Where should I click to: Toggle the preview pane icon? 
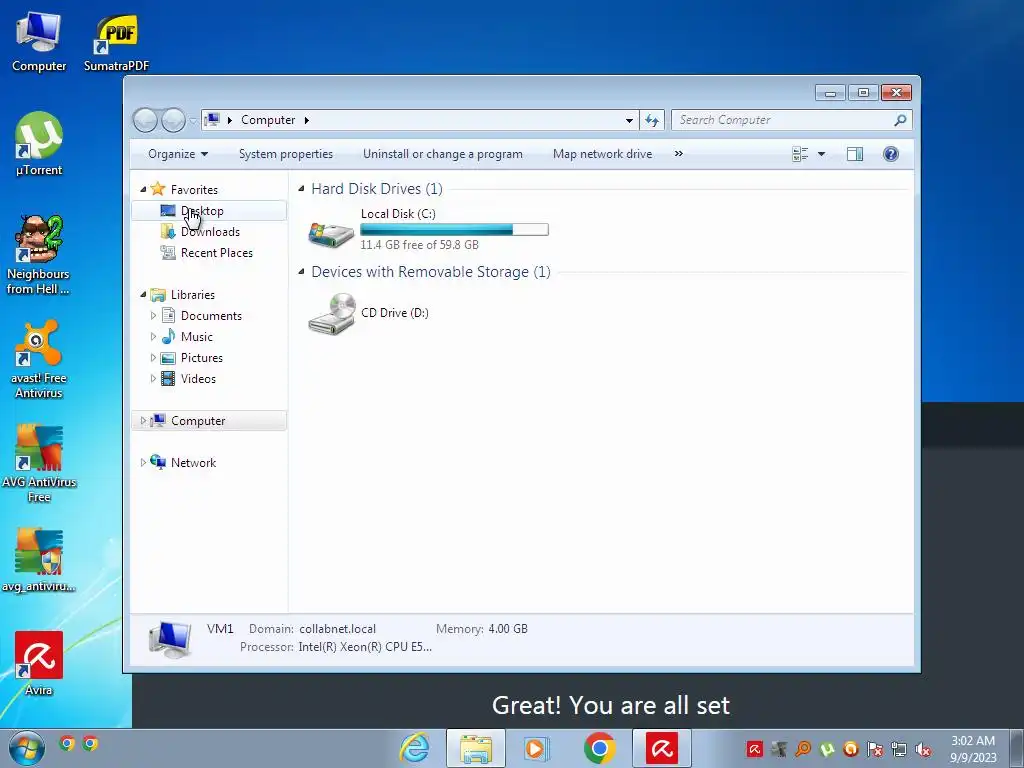pos(854,154)
